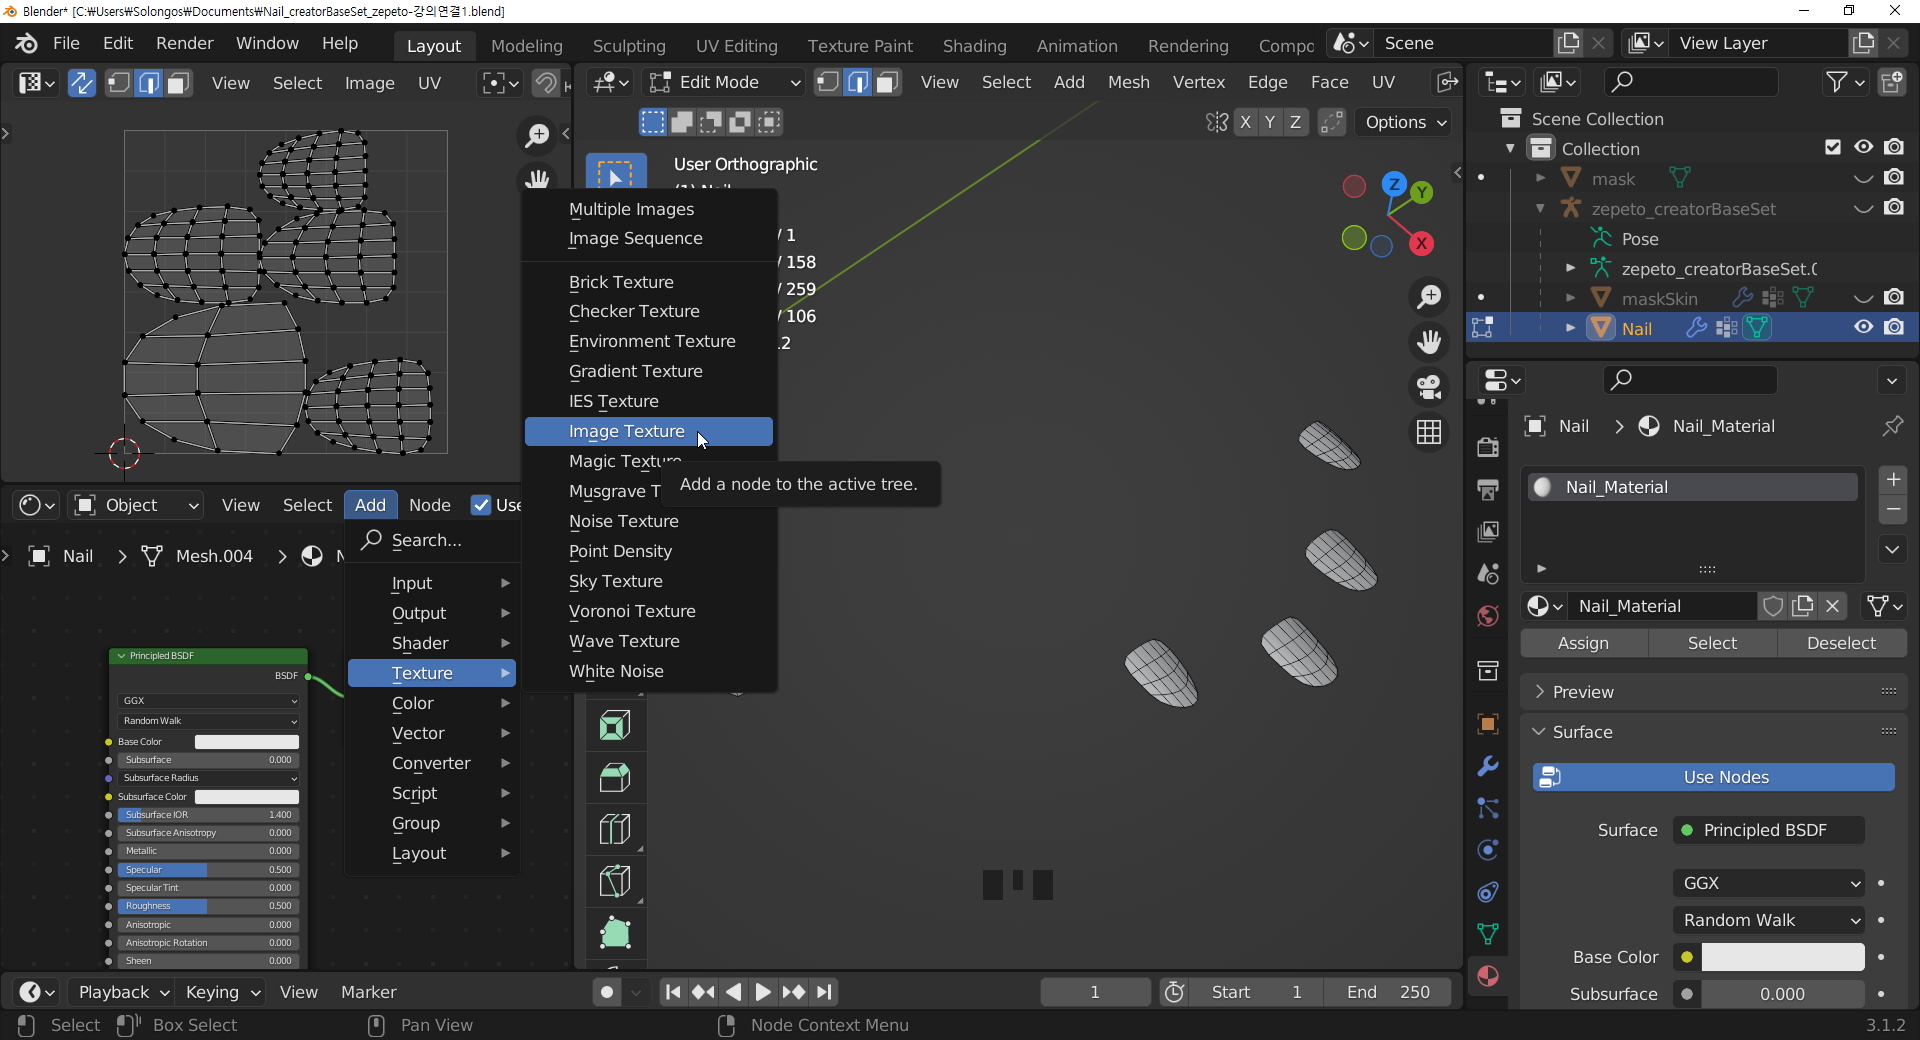This screenshot has height=1040, width=1920.
Task: Open Random Walk subsurface method dropdown
Action: pyautogui.click(x=1769, y=920)
